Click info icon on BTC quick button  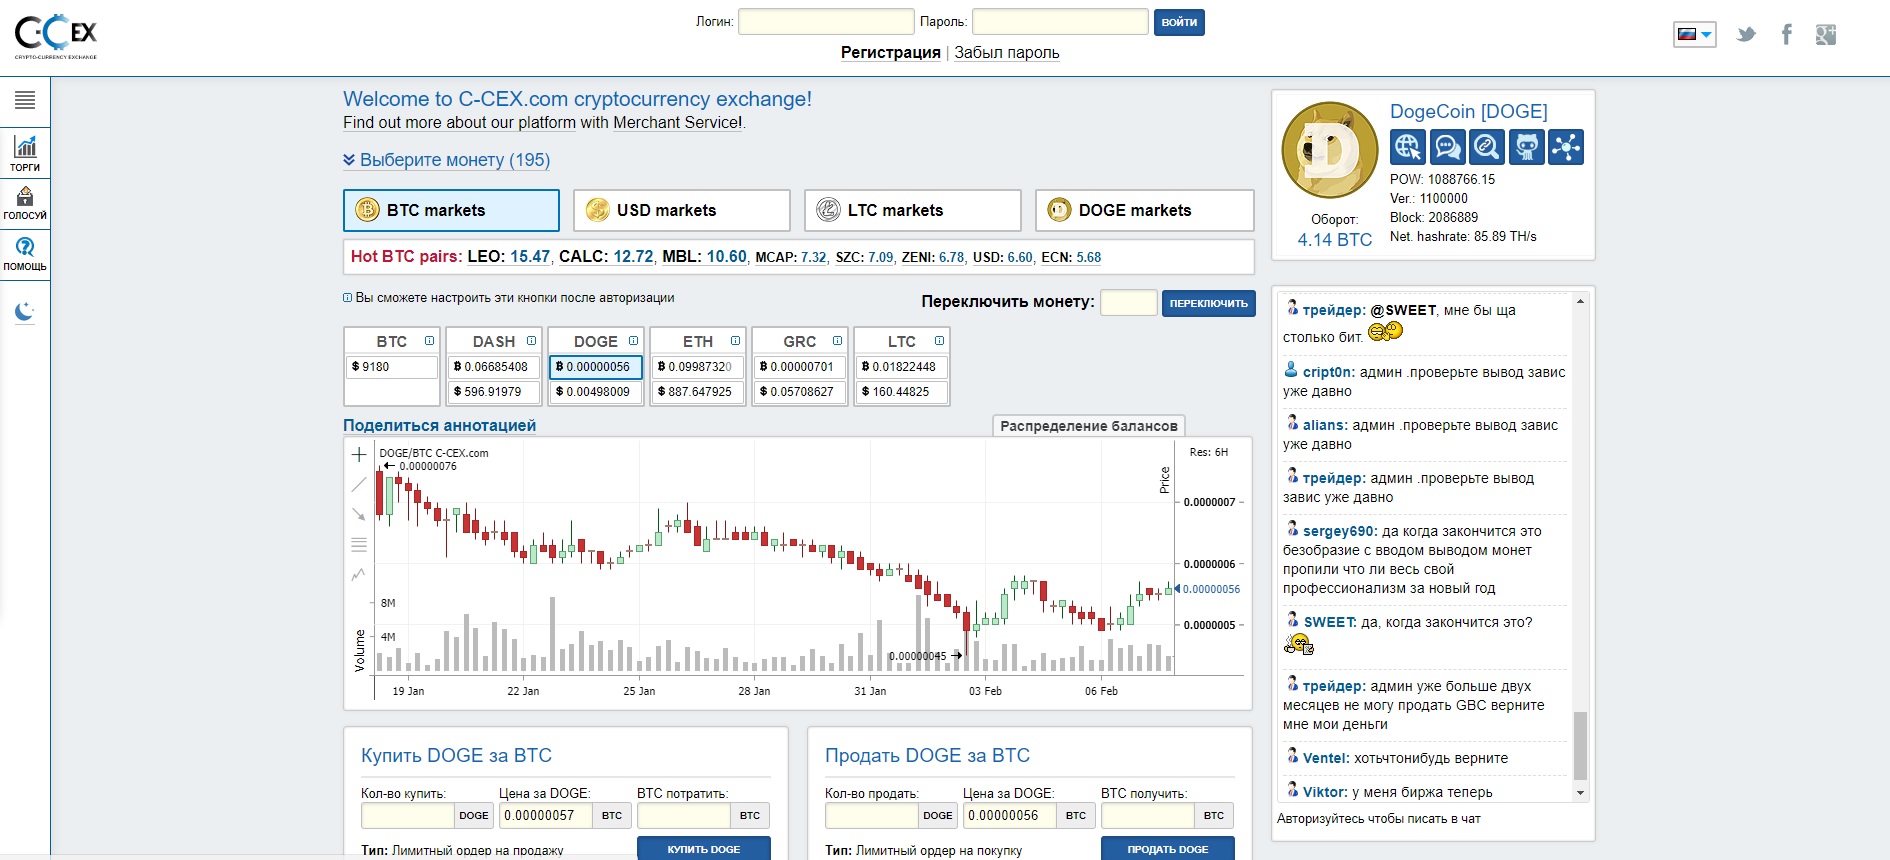[x=429, y=341]
